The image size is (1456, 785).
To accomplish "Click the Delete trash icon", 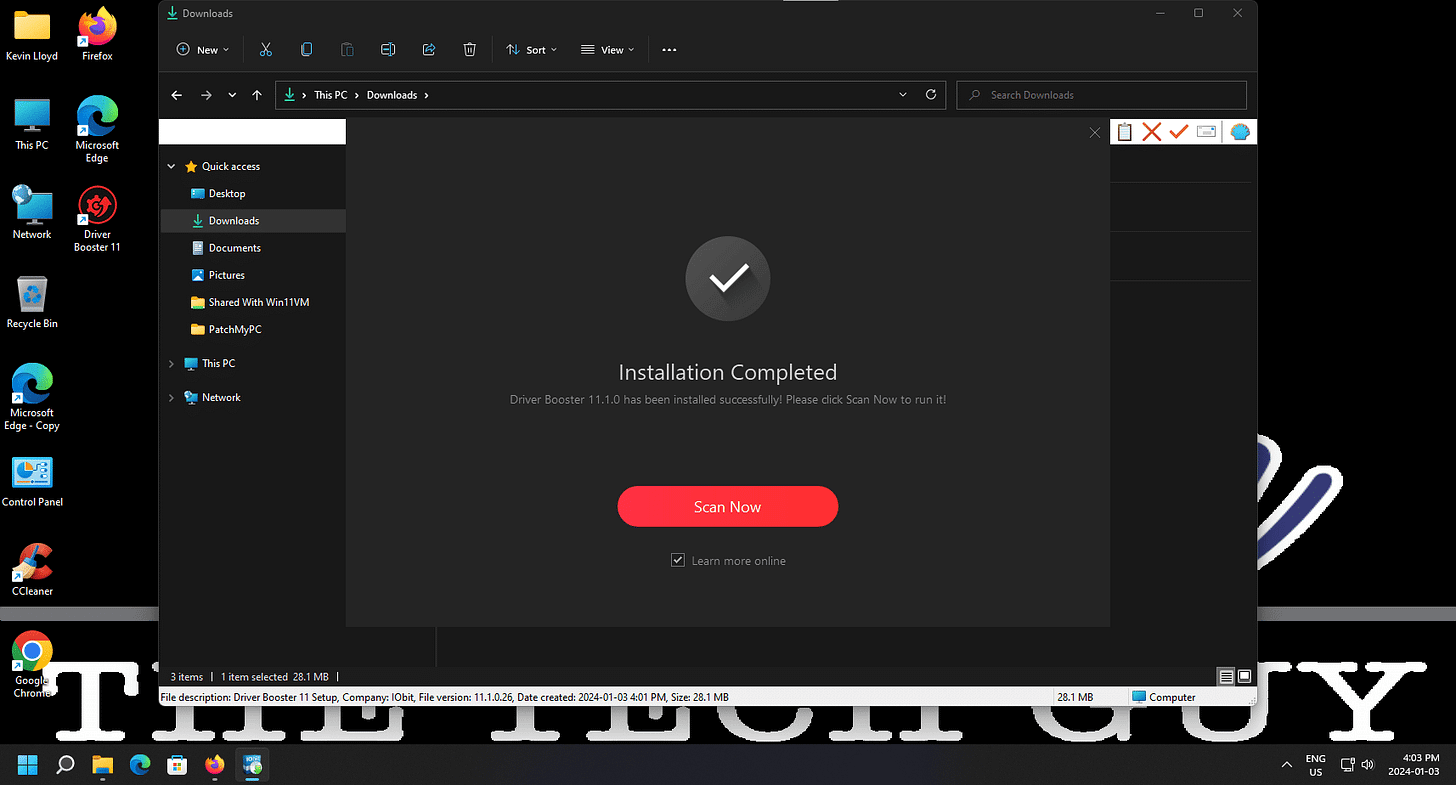I will point(470,49).
